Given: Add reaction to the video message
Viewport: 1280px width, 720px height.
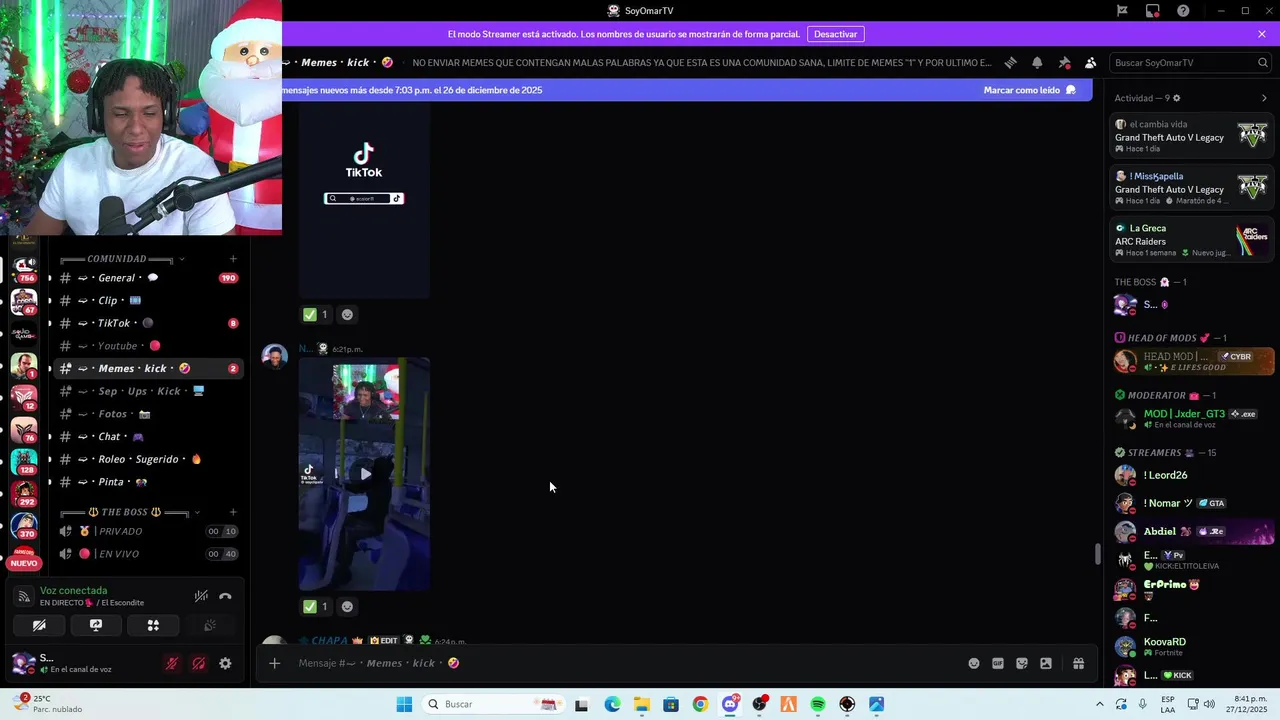Looking at the screenshot, I should click(x=347, y=606).
